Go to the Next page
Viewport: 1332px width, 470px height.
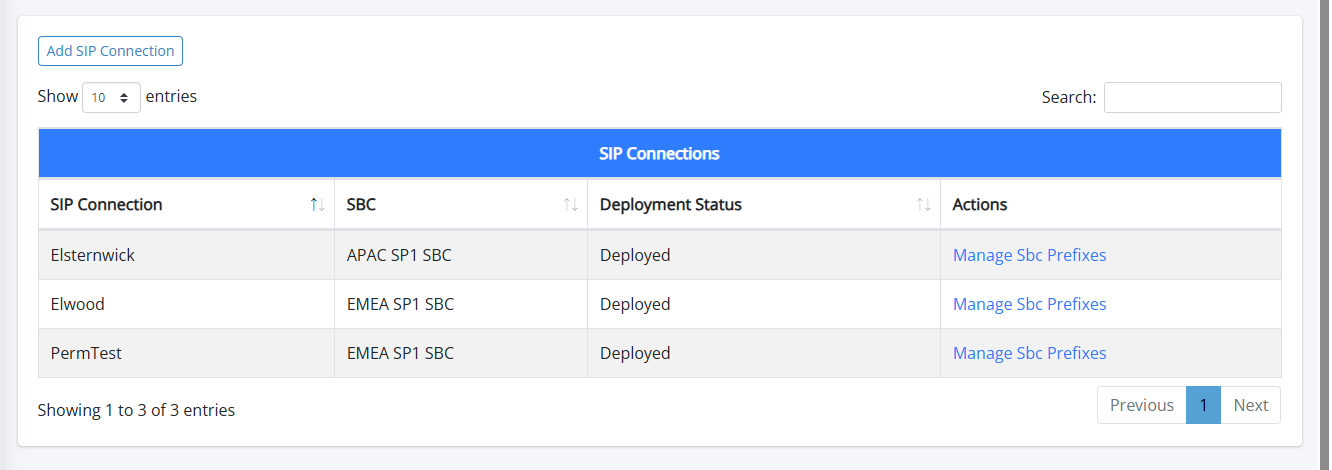click(1250, 405)
